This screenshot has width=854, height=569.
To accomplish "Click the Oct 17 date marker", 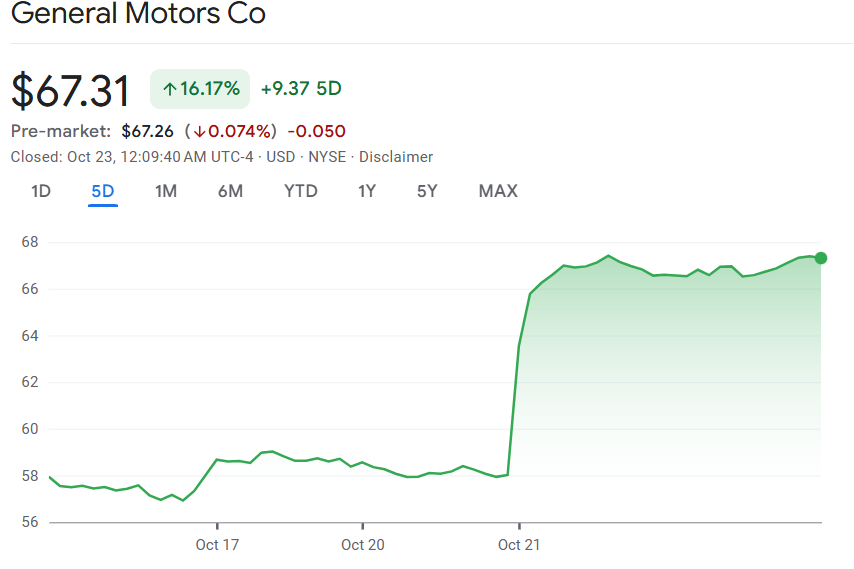I will pyautogui.click(x=217, y=545).
